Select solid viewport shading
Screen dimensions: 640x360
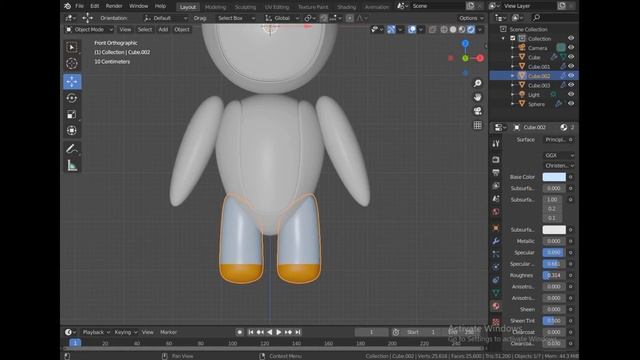coord(453,29)
